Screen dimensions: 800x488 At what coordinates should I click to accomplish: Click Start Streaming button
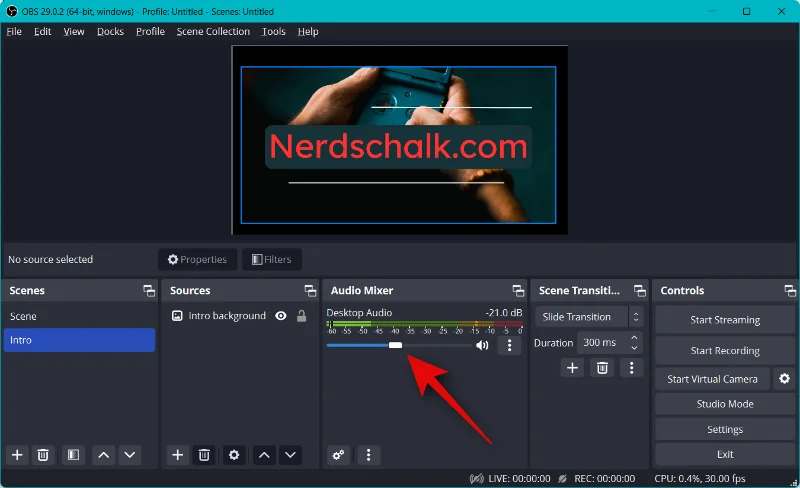725,320
